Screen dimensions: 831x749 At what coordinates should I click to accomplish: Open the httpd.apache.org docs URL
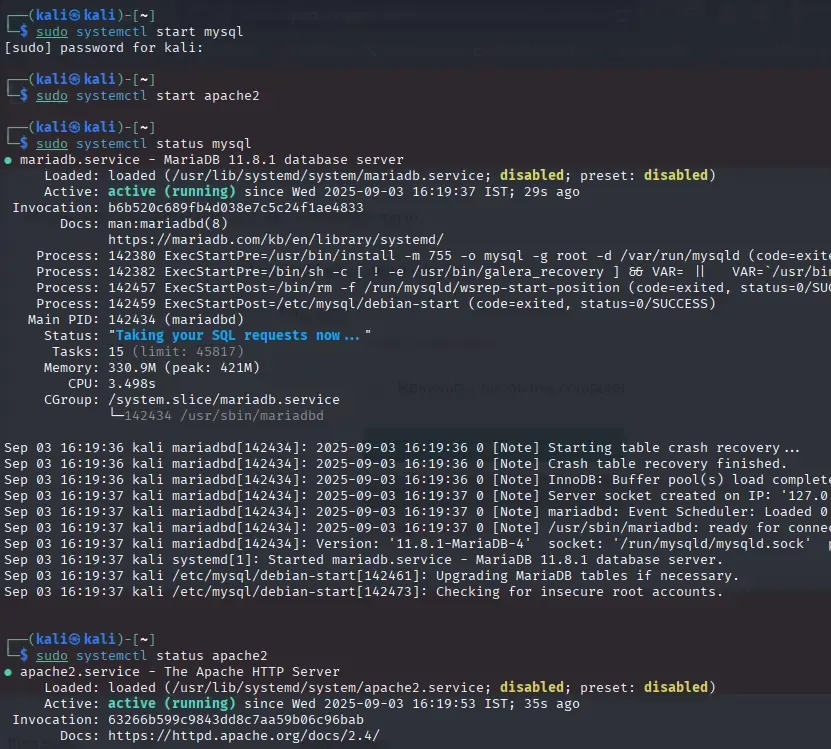(243, 736)
